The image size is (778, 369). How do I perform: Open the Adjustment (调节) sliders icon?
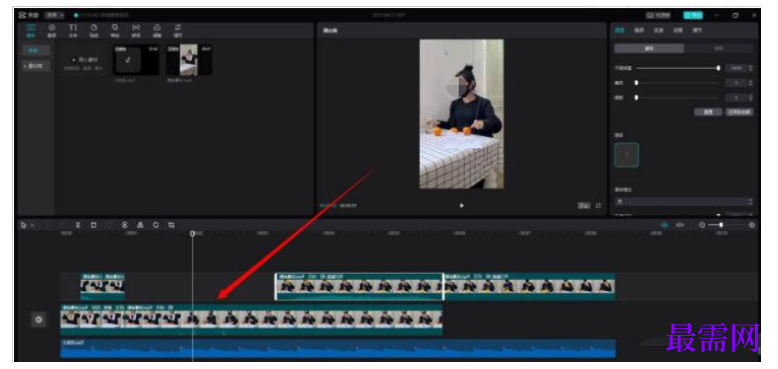coord(178,30)
